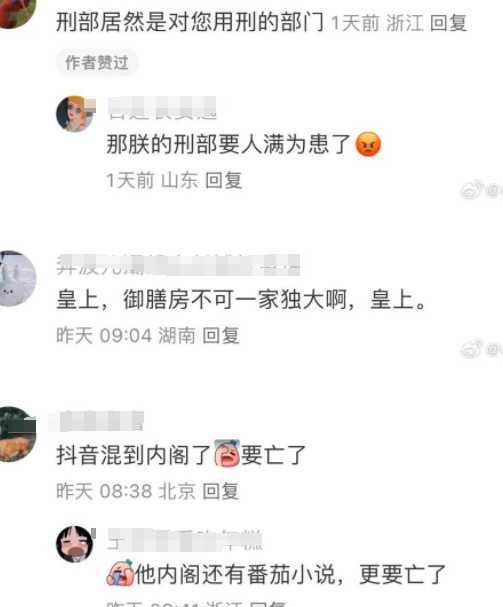
Task: Open the white rabbit avatar profile
Action: [17, 278]
